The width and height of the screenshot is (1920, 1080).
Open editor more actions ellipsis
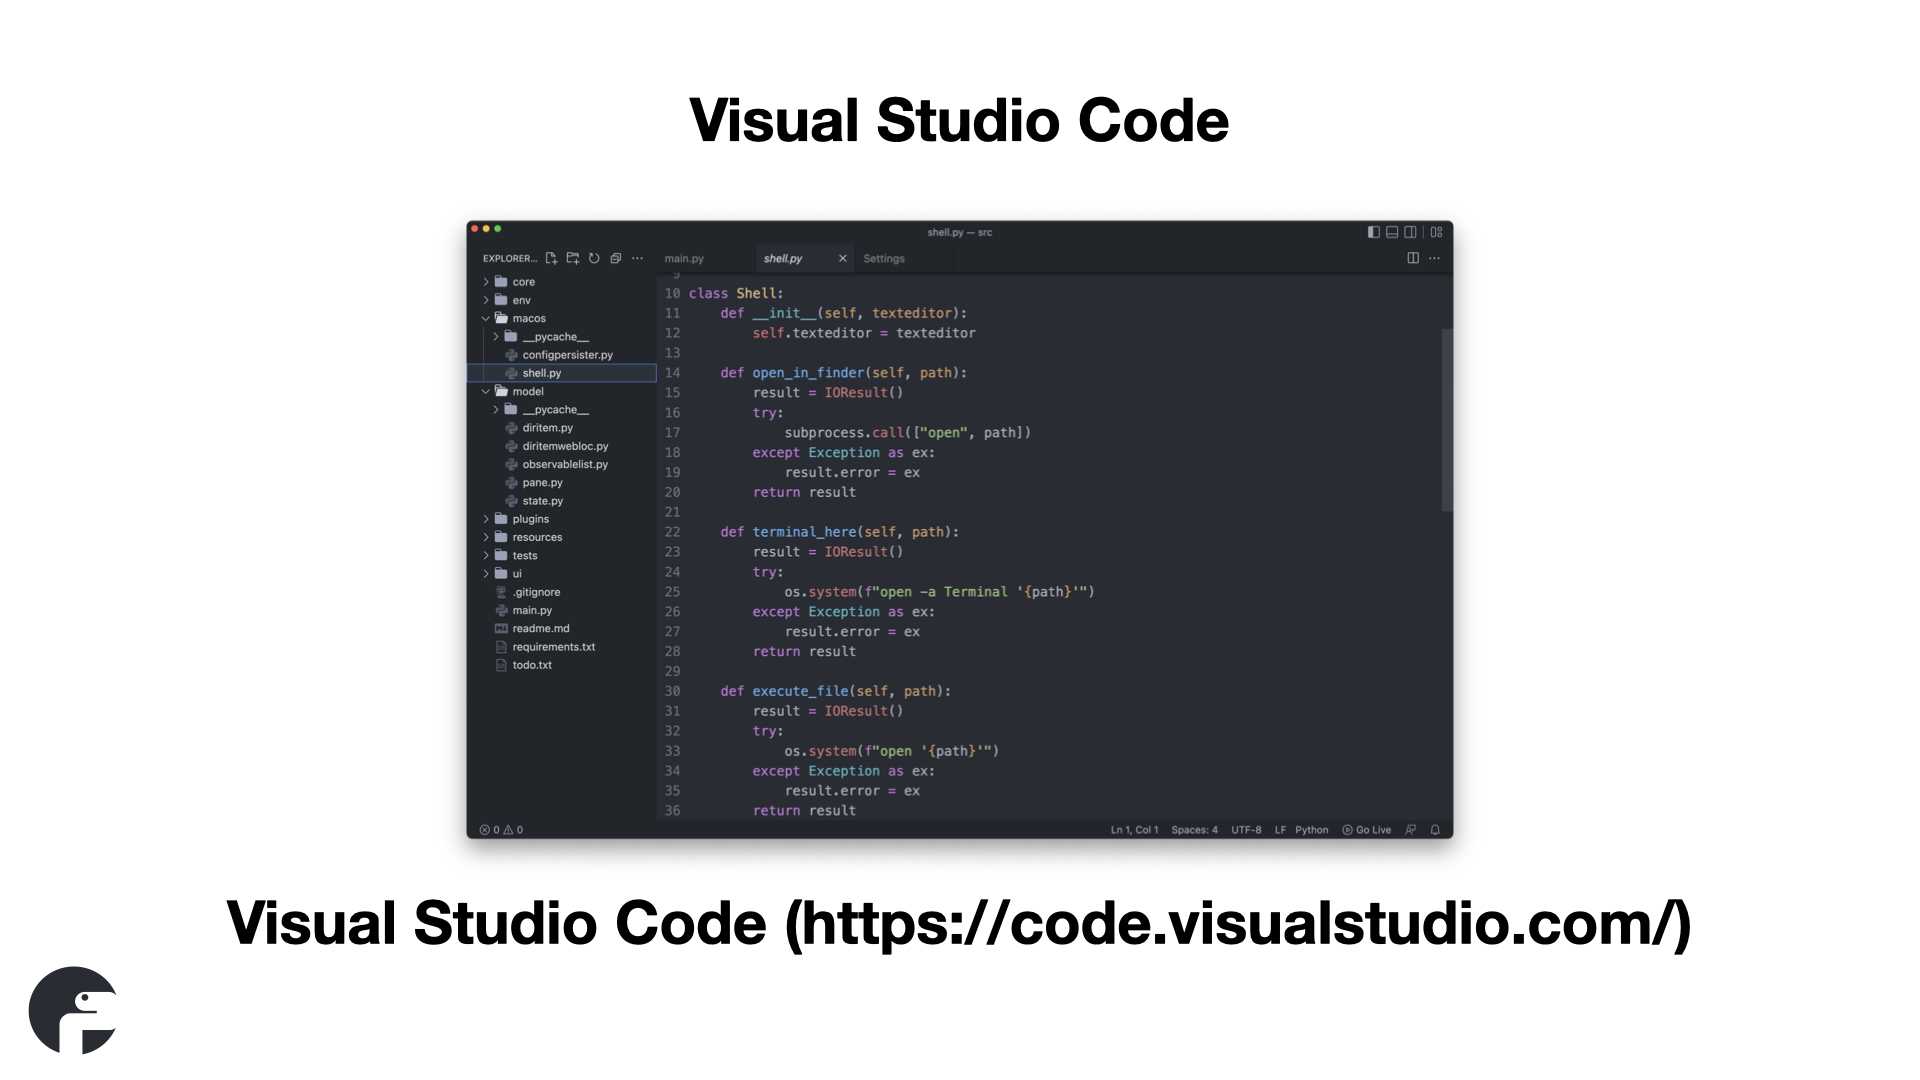(1434, 258)
